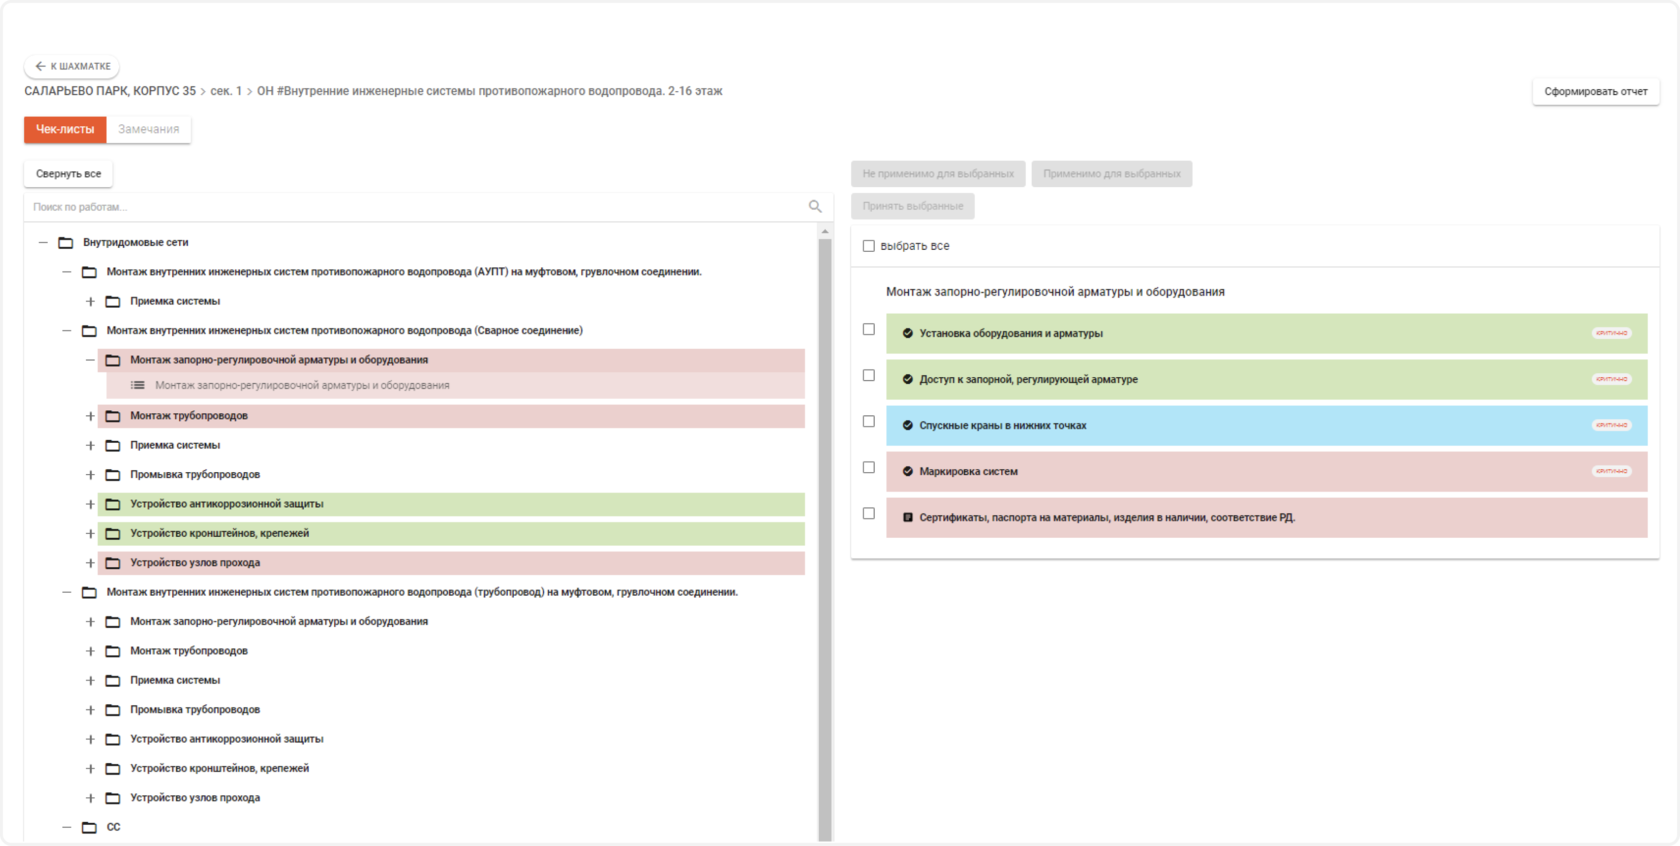Click list icon of the Монтаж запорно-регулировочной арматуры child row
The width and height of the screenshot is (1680, 846).
click(x=138, y=385)
